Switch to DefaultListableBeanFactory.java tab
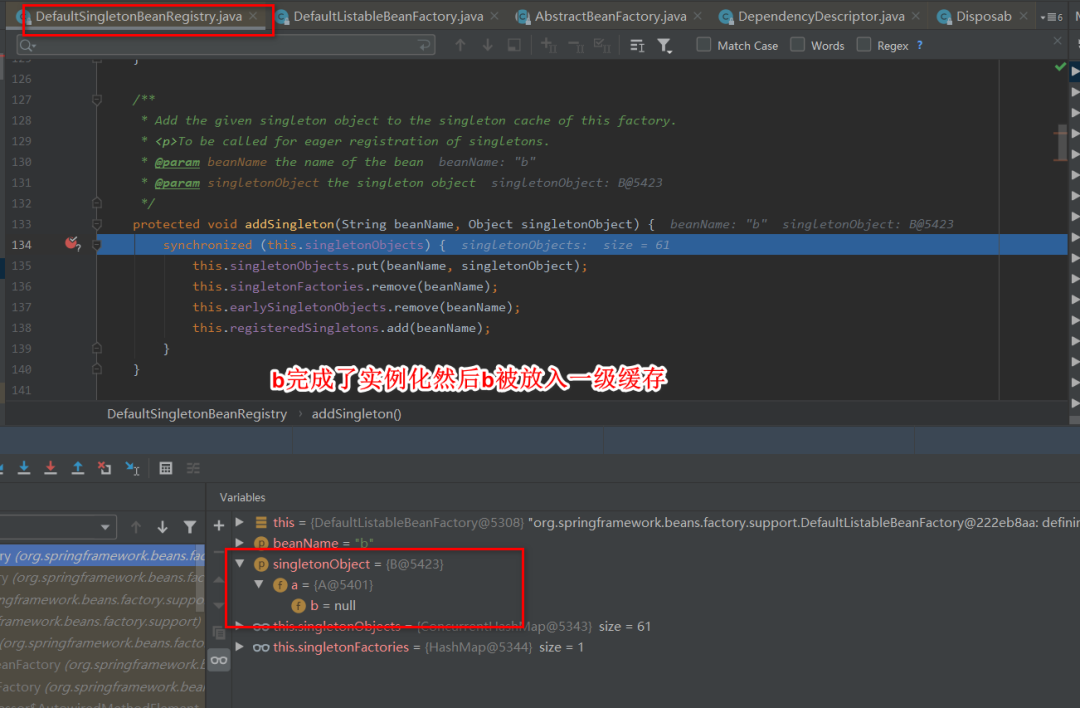1080x708 pixels. (388, 17)
